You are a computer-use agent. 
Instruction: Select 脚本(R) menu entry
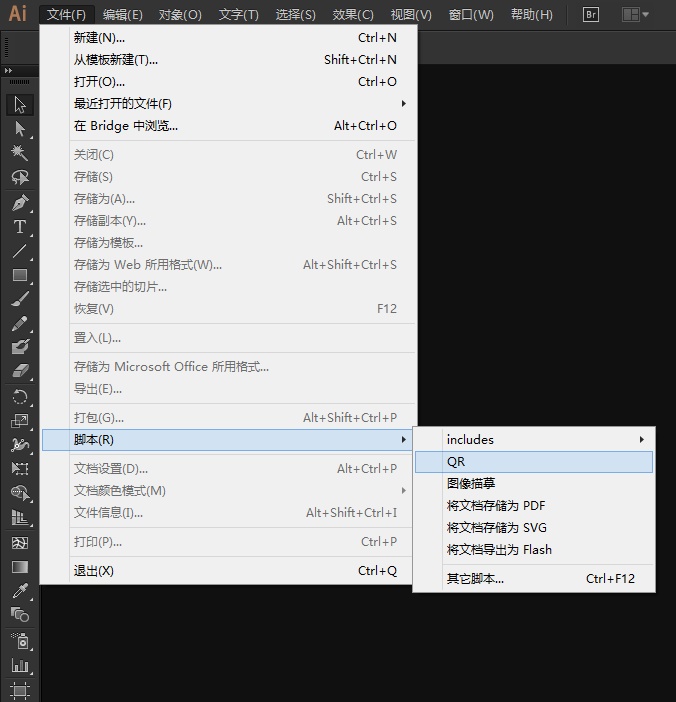228,440
